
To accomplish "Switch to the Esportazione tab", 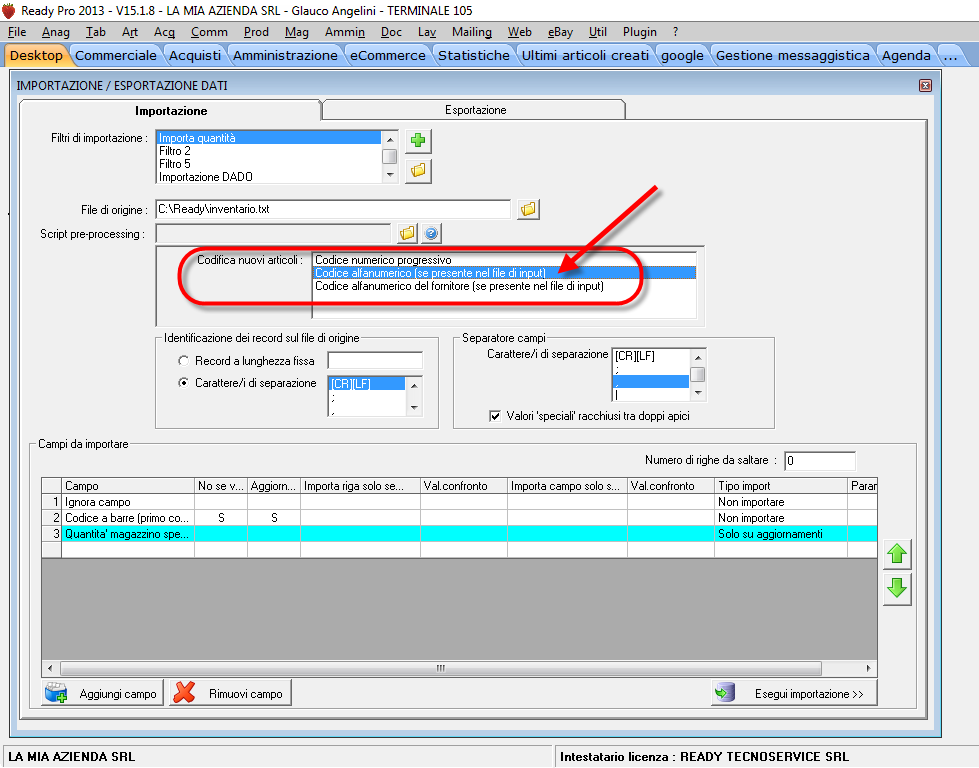I will [475, 110].
